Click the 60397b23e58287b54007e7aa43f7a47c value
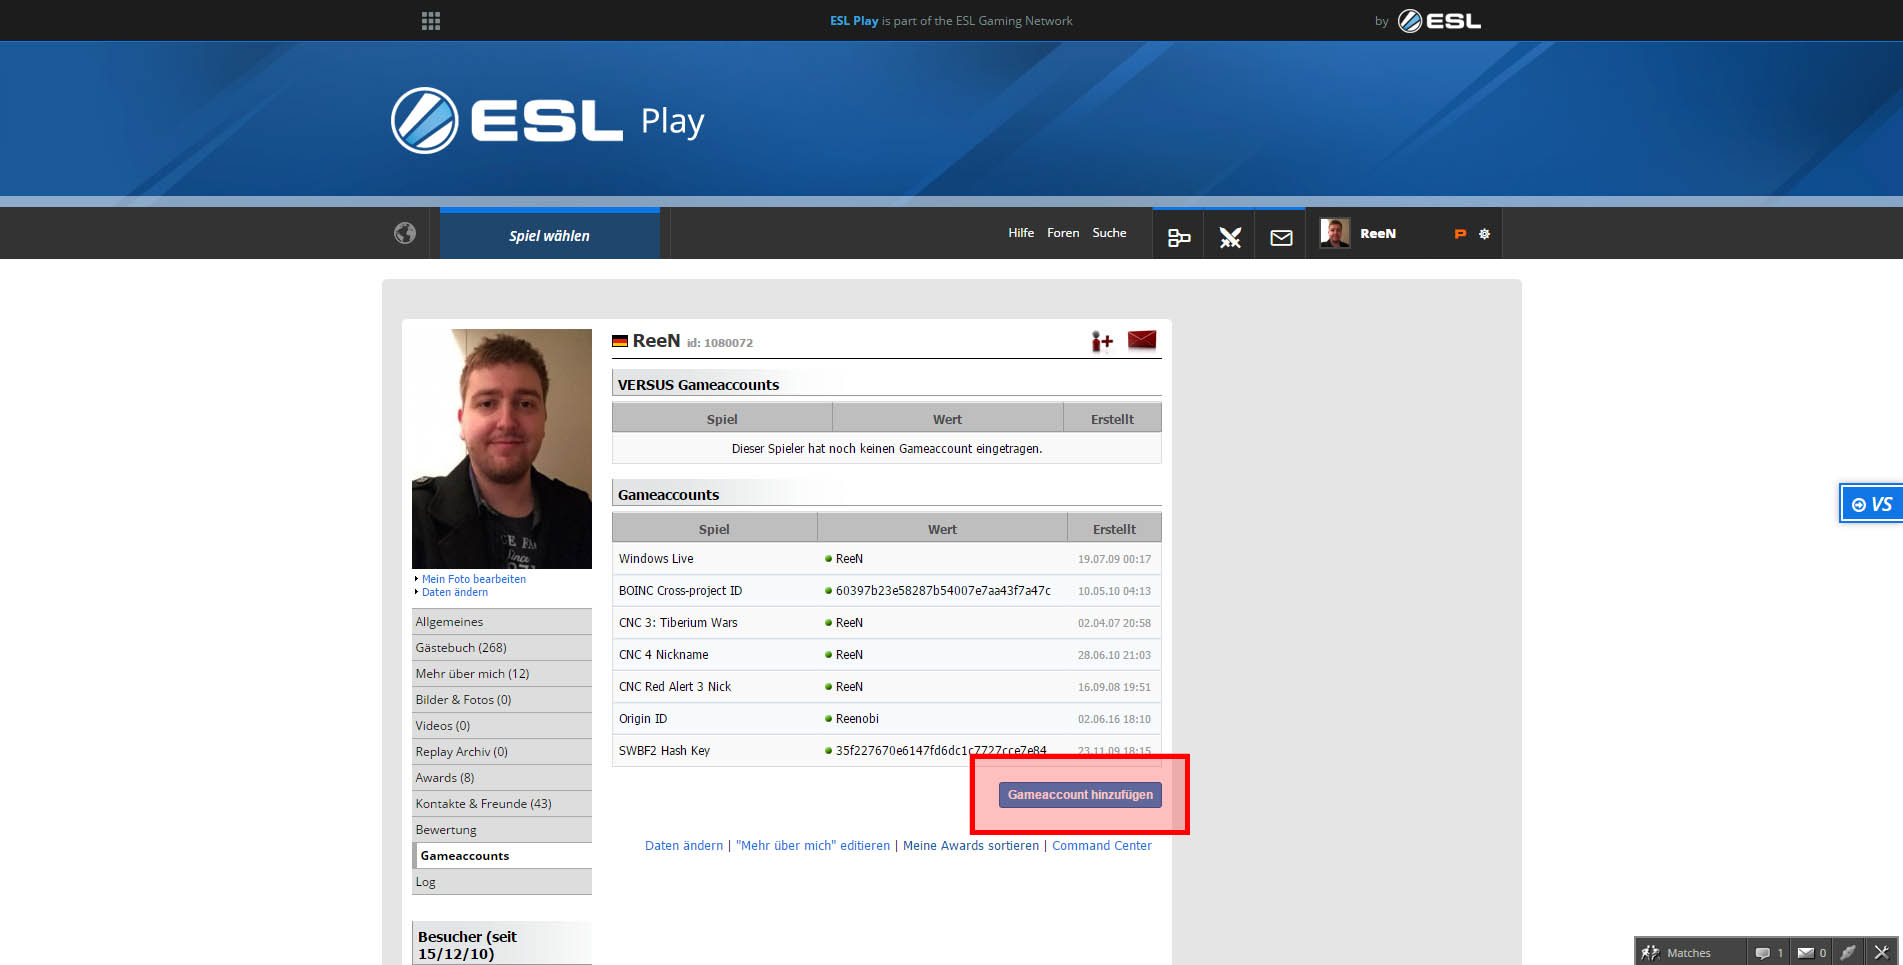The image size is (1903, 965). point(943,591)
